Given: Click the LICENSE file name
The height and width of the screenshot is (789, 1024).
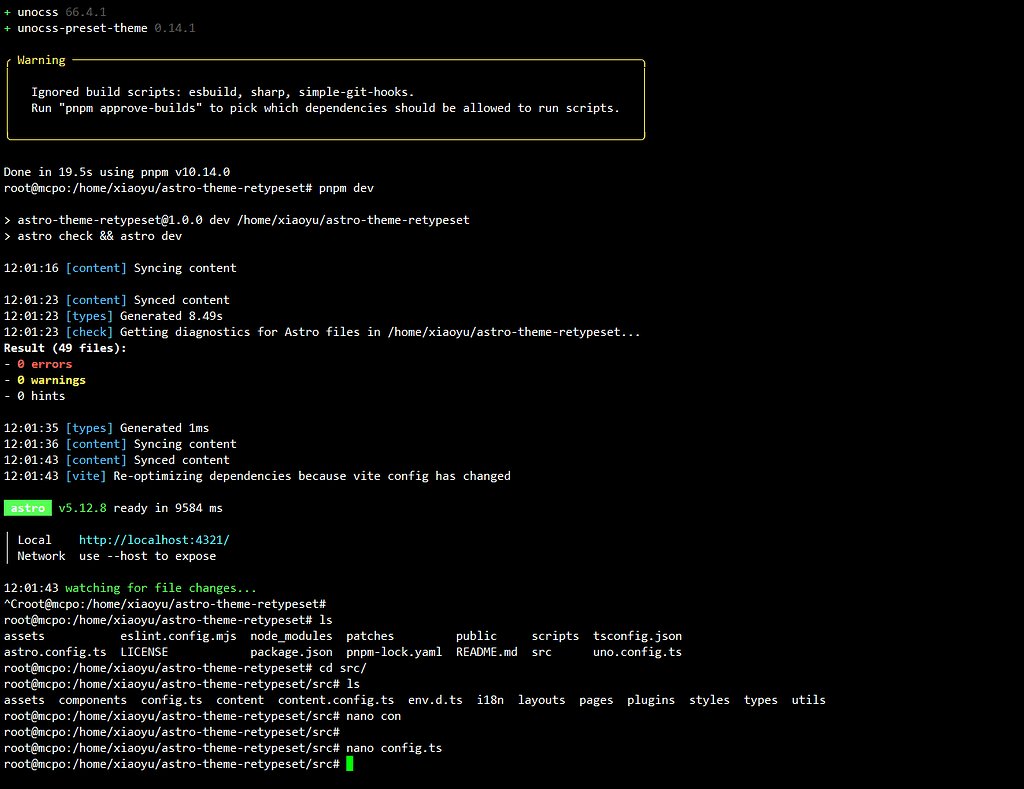Looking at the screenshot, I should [144, 652].
